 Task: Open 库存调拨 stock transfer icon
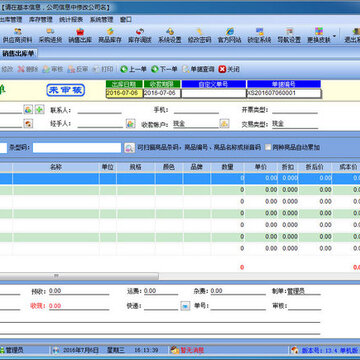coord(140,35)
